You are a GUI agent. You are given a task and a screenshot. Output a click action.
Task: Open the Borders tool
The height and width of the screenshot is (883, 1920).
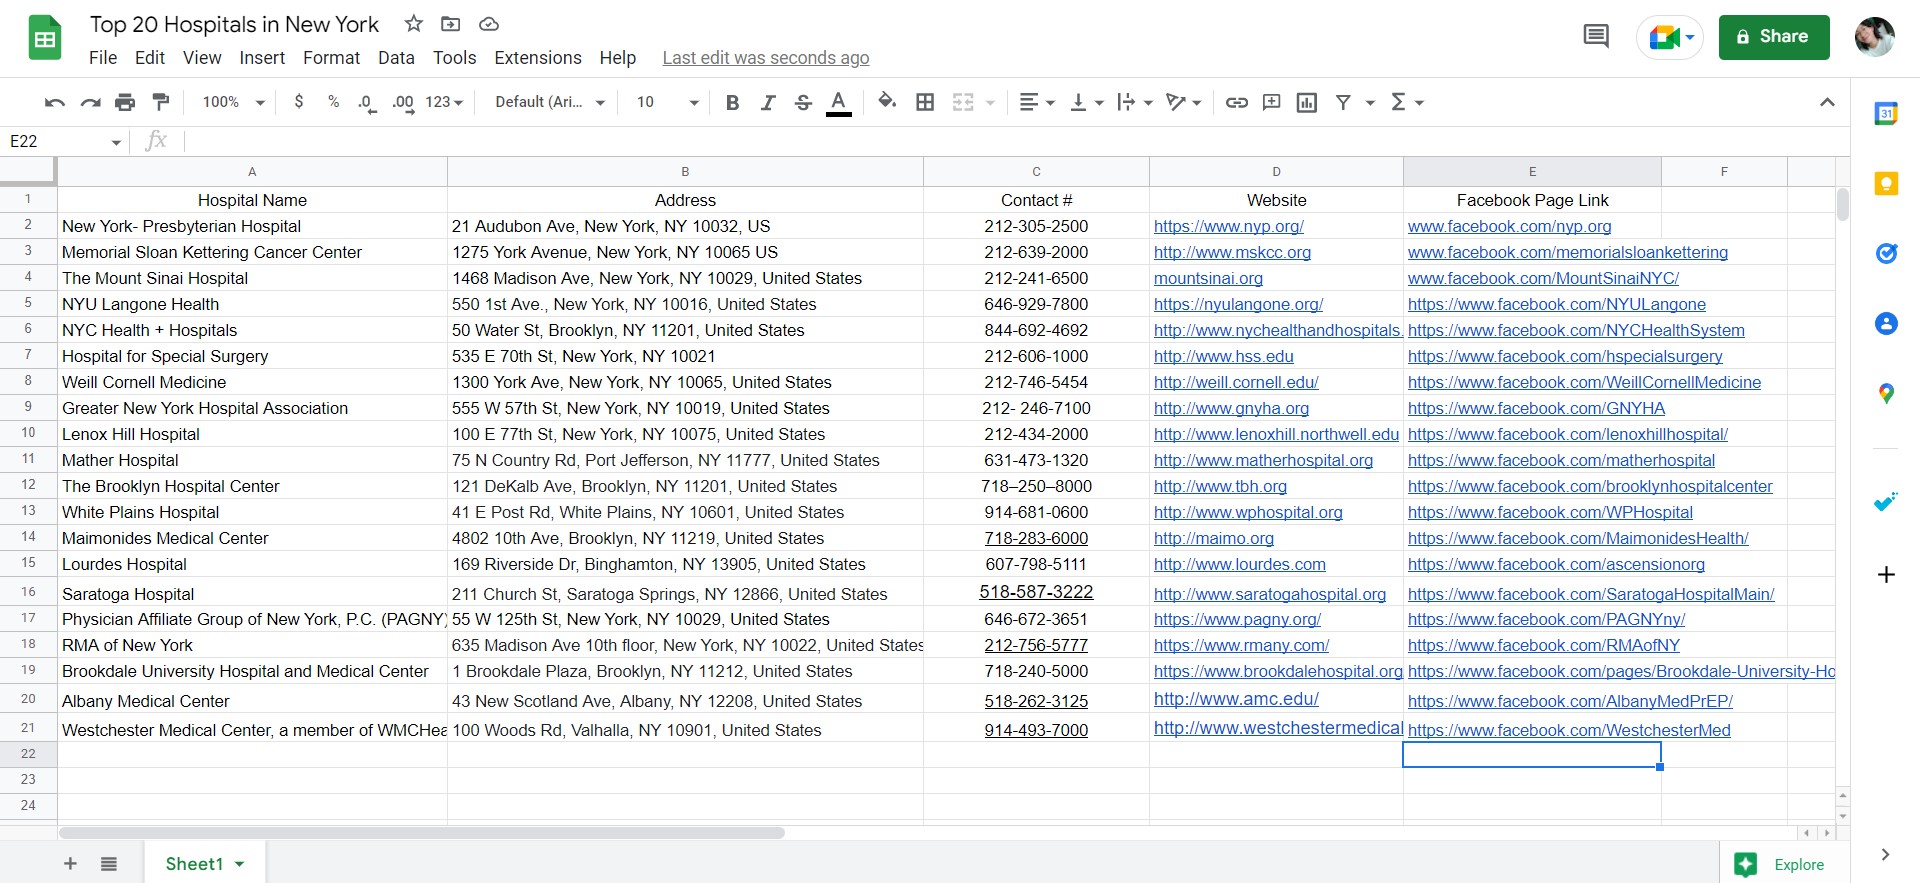(925, 102)
